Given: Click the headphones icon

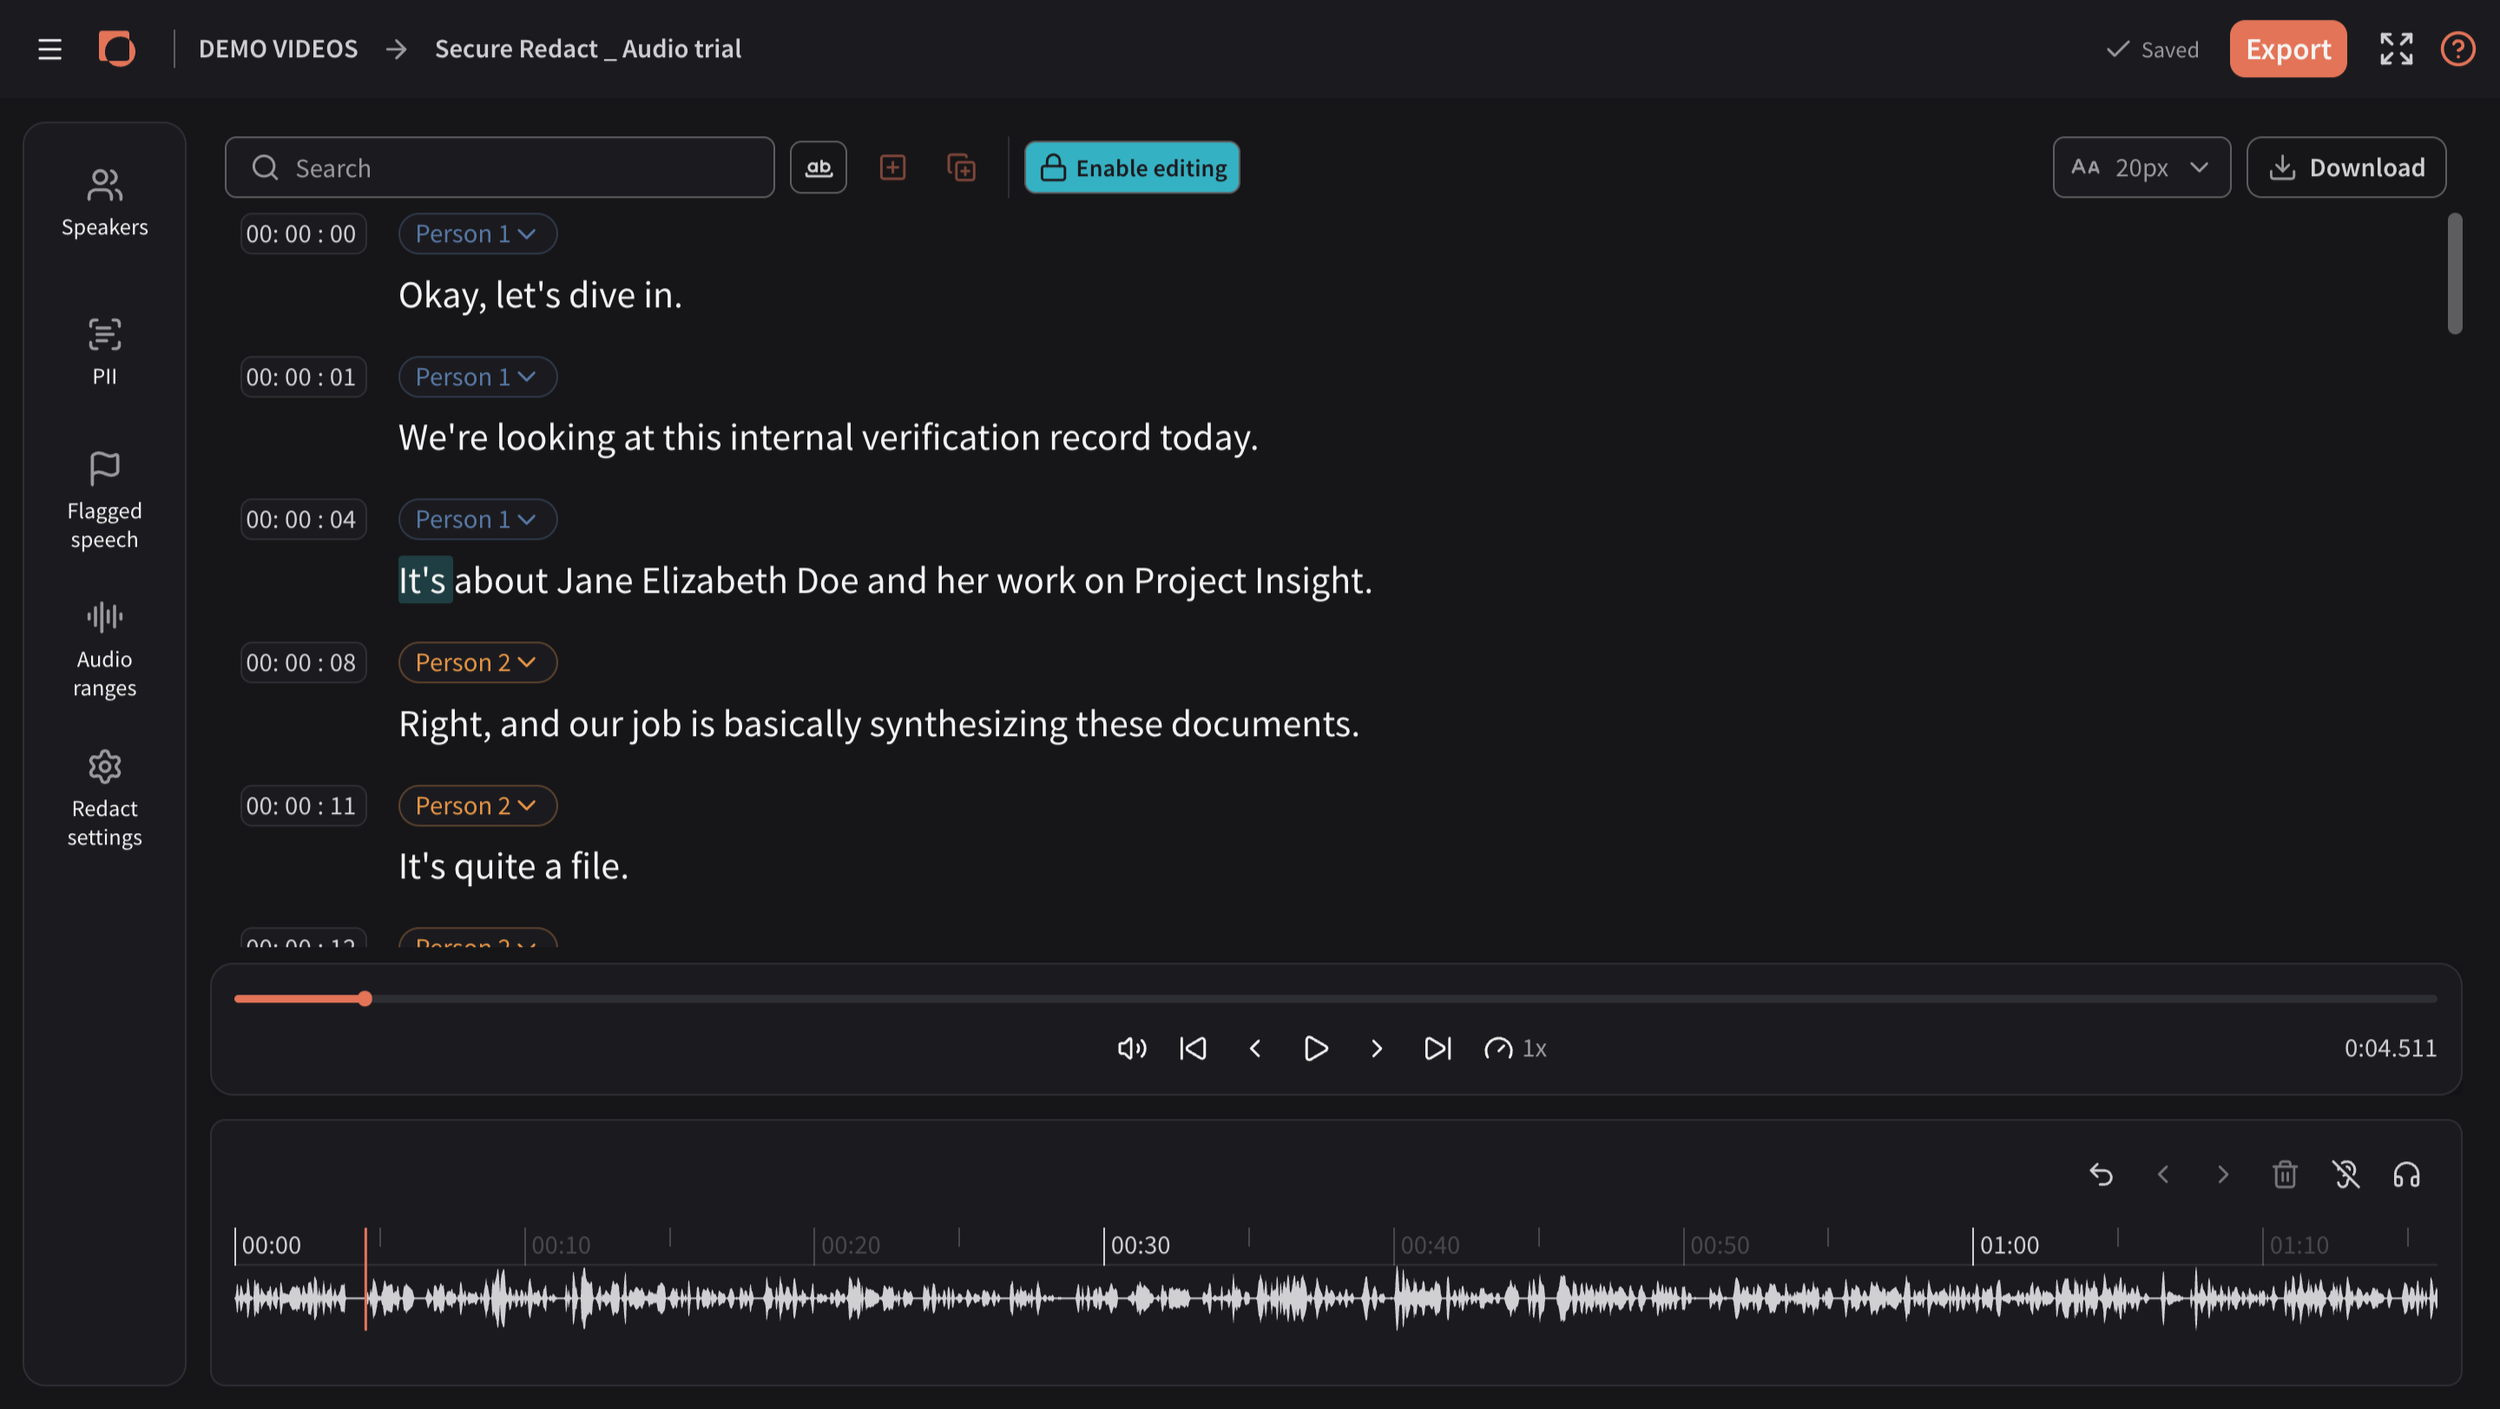Looking at the screenshot, I should point(2407,1174).
